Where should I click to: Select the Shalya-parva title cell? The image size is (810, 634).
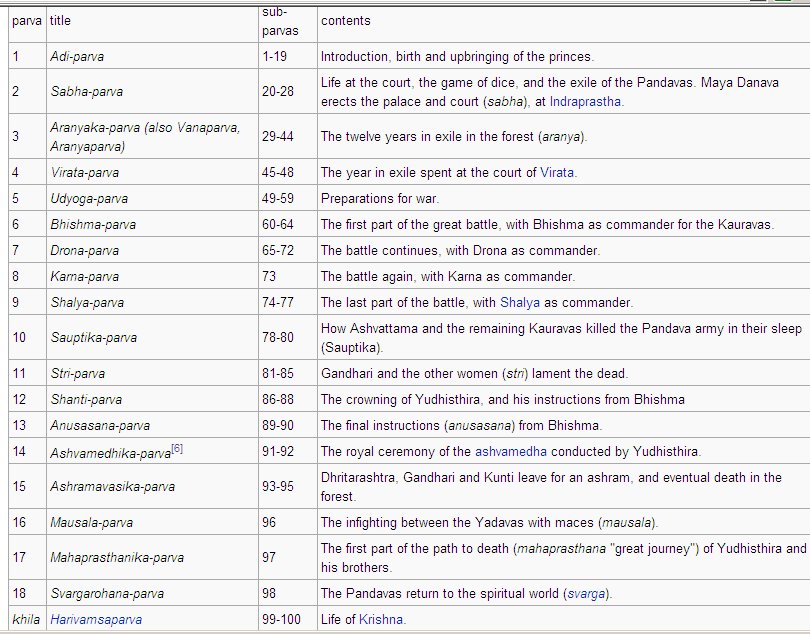(x=152, y=302)
